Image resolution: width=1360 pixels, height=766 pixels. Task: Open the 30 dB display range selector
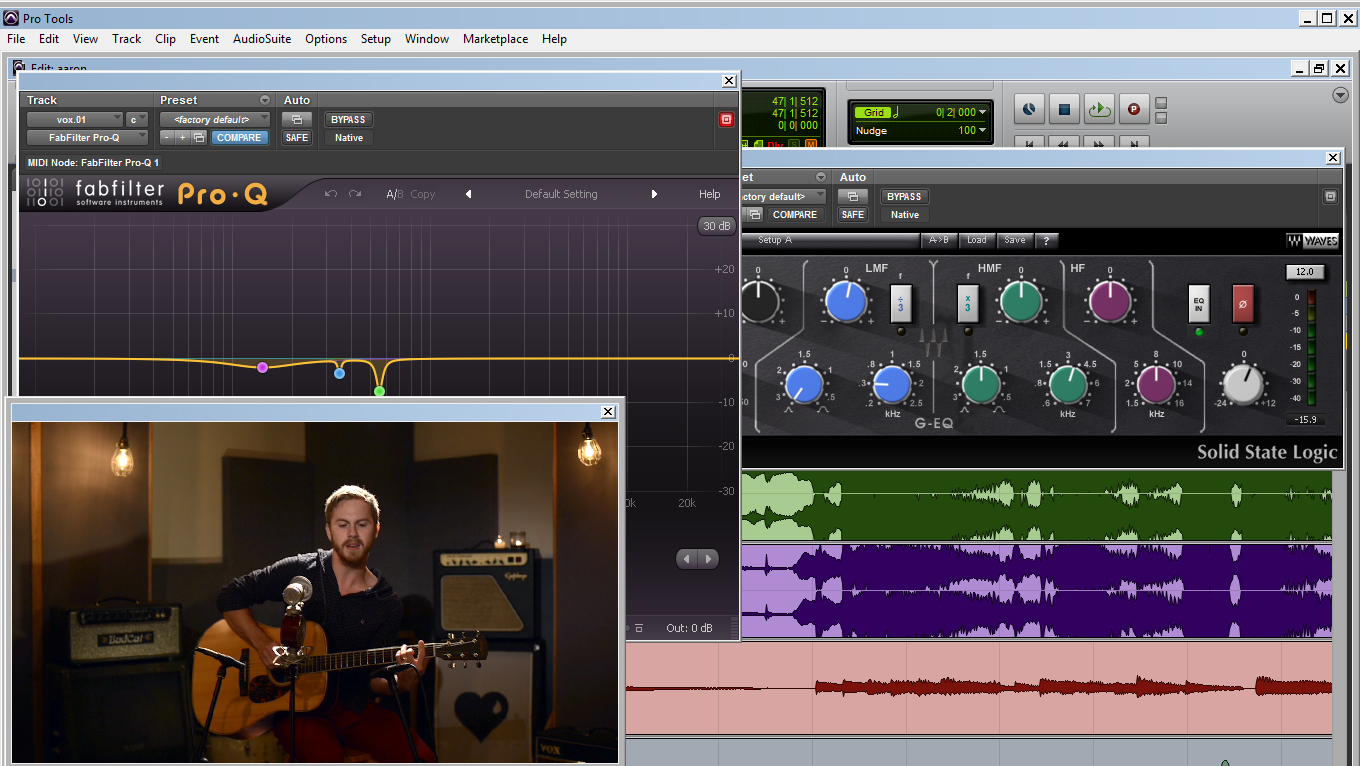coord(716,226)
